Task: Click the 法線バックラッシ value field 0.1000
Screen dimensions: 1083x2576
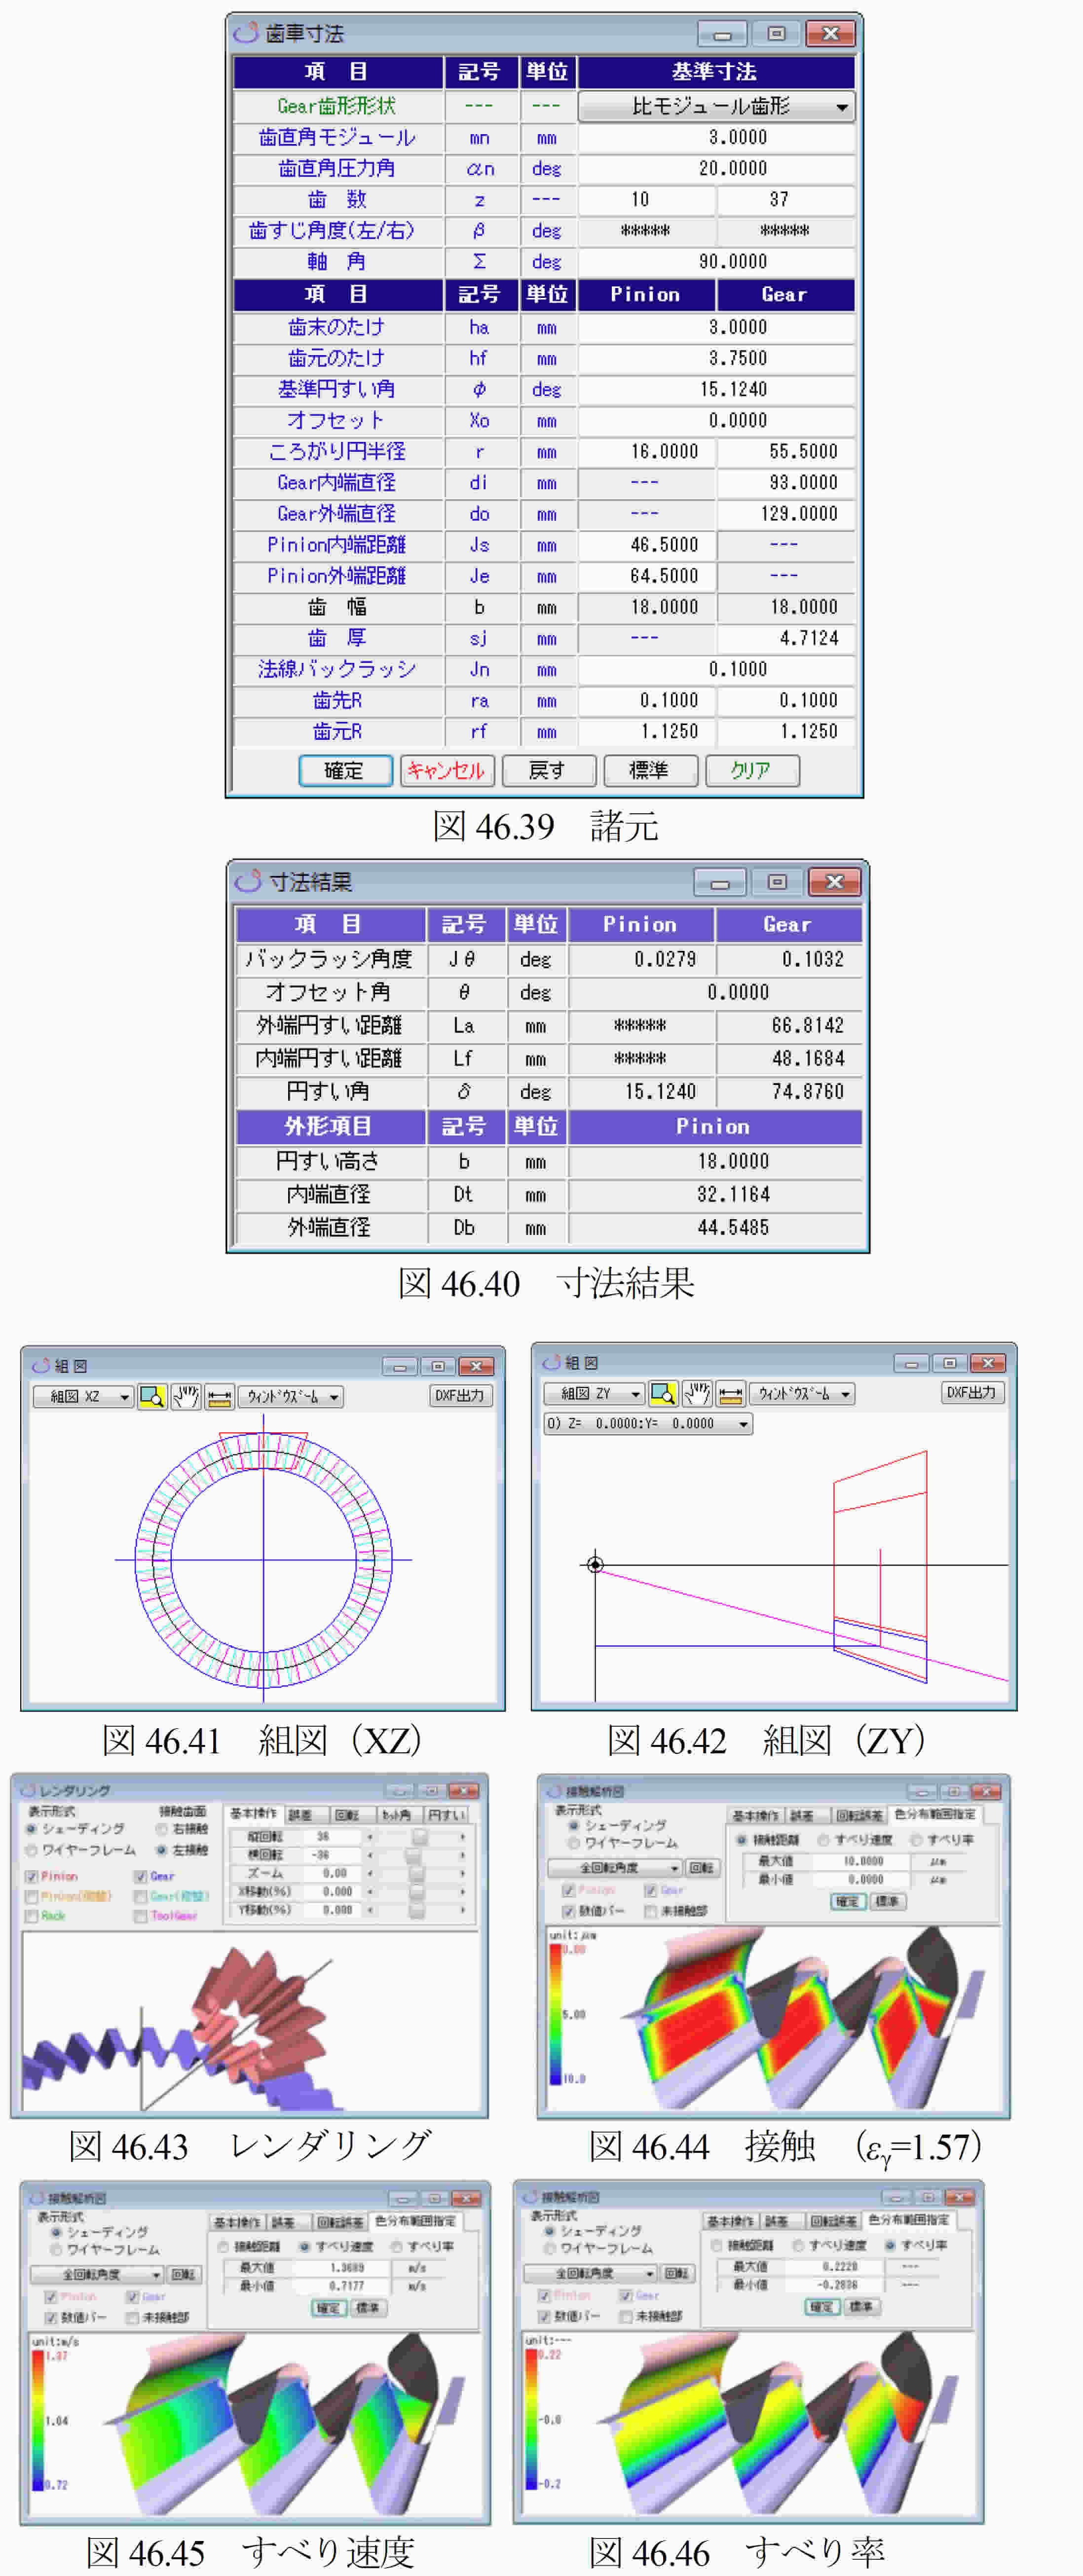Action: point(716,669)
